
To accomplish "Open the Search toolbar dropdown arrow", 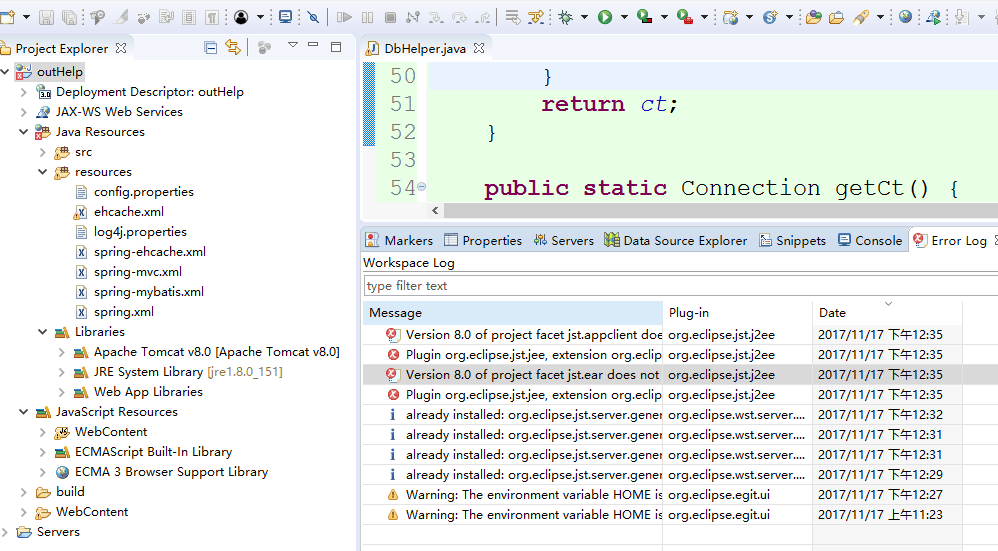I will pyautogui.click(x=880, y=17).
